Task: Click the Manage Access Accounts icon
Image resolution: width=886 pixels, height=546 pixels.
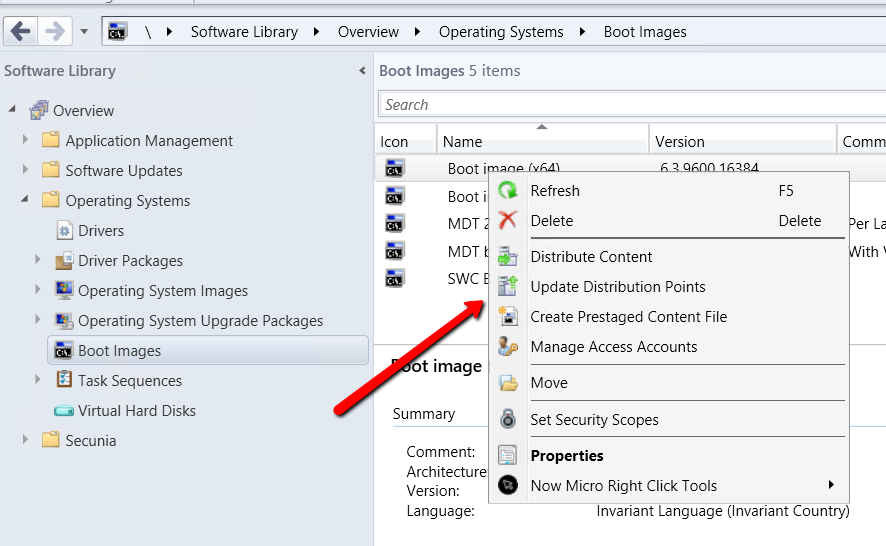Action: click(x=508, y=347)
